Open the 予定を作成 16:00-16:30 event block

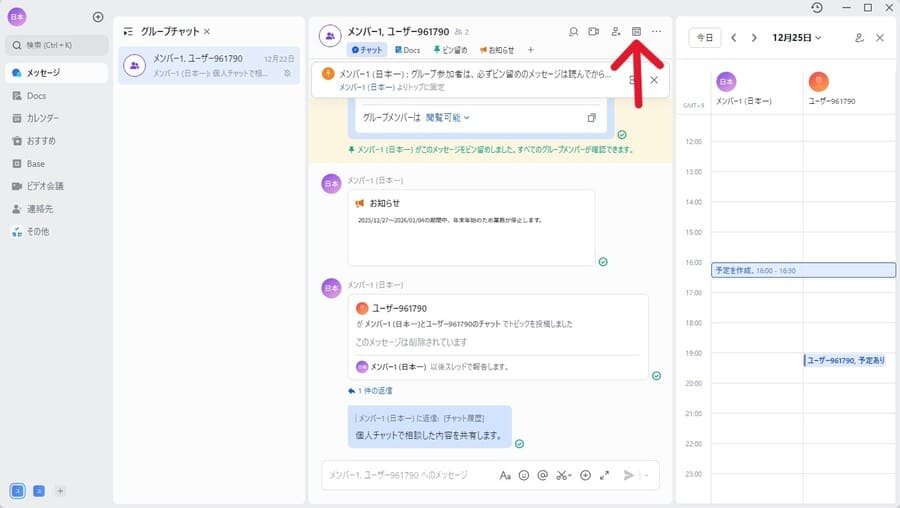tap(804, 270)
